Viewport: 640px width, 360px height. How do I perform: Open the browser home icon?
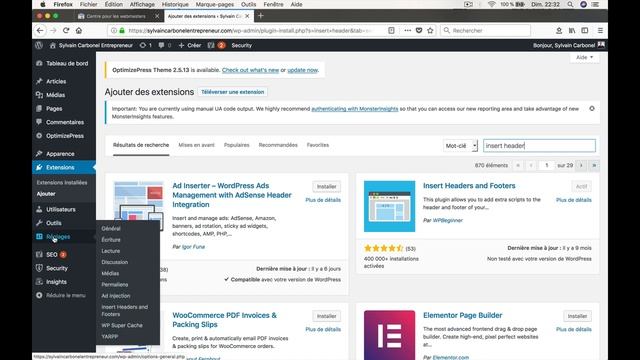coord(79,31)
